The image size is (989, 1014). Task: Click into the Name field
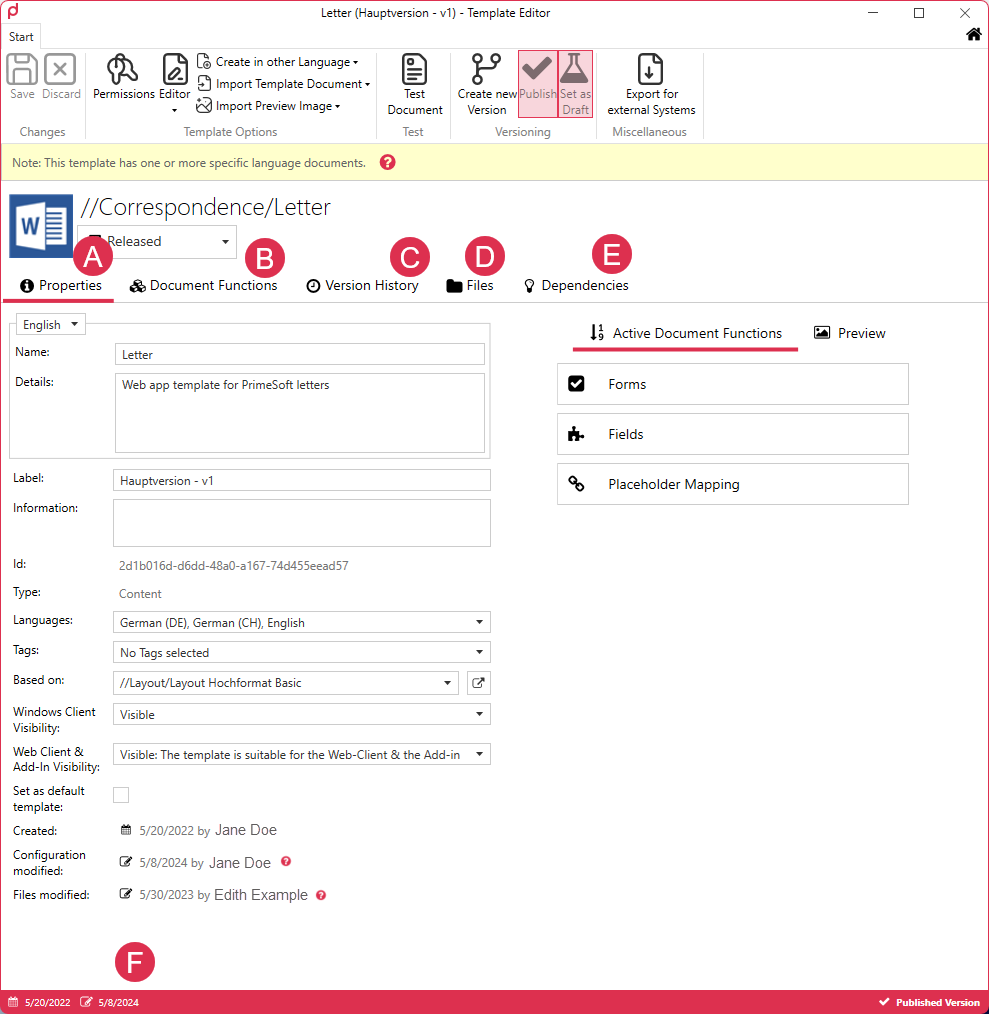click(x=300, y=354)
